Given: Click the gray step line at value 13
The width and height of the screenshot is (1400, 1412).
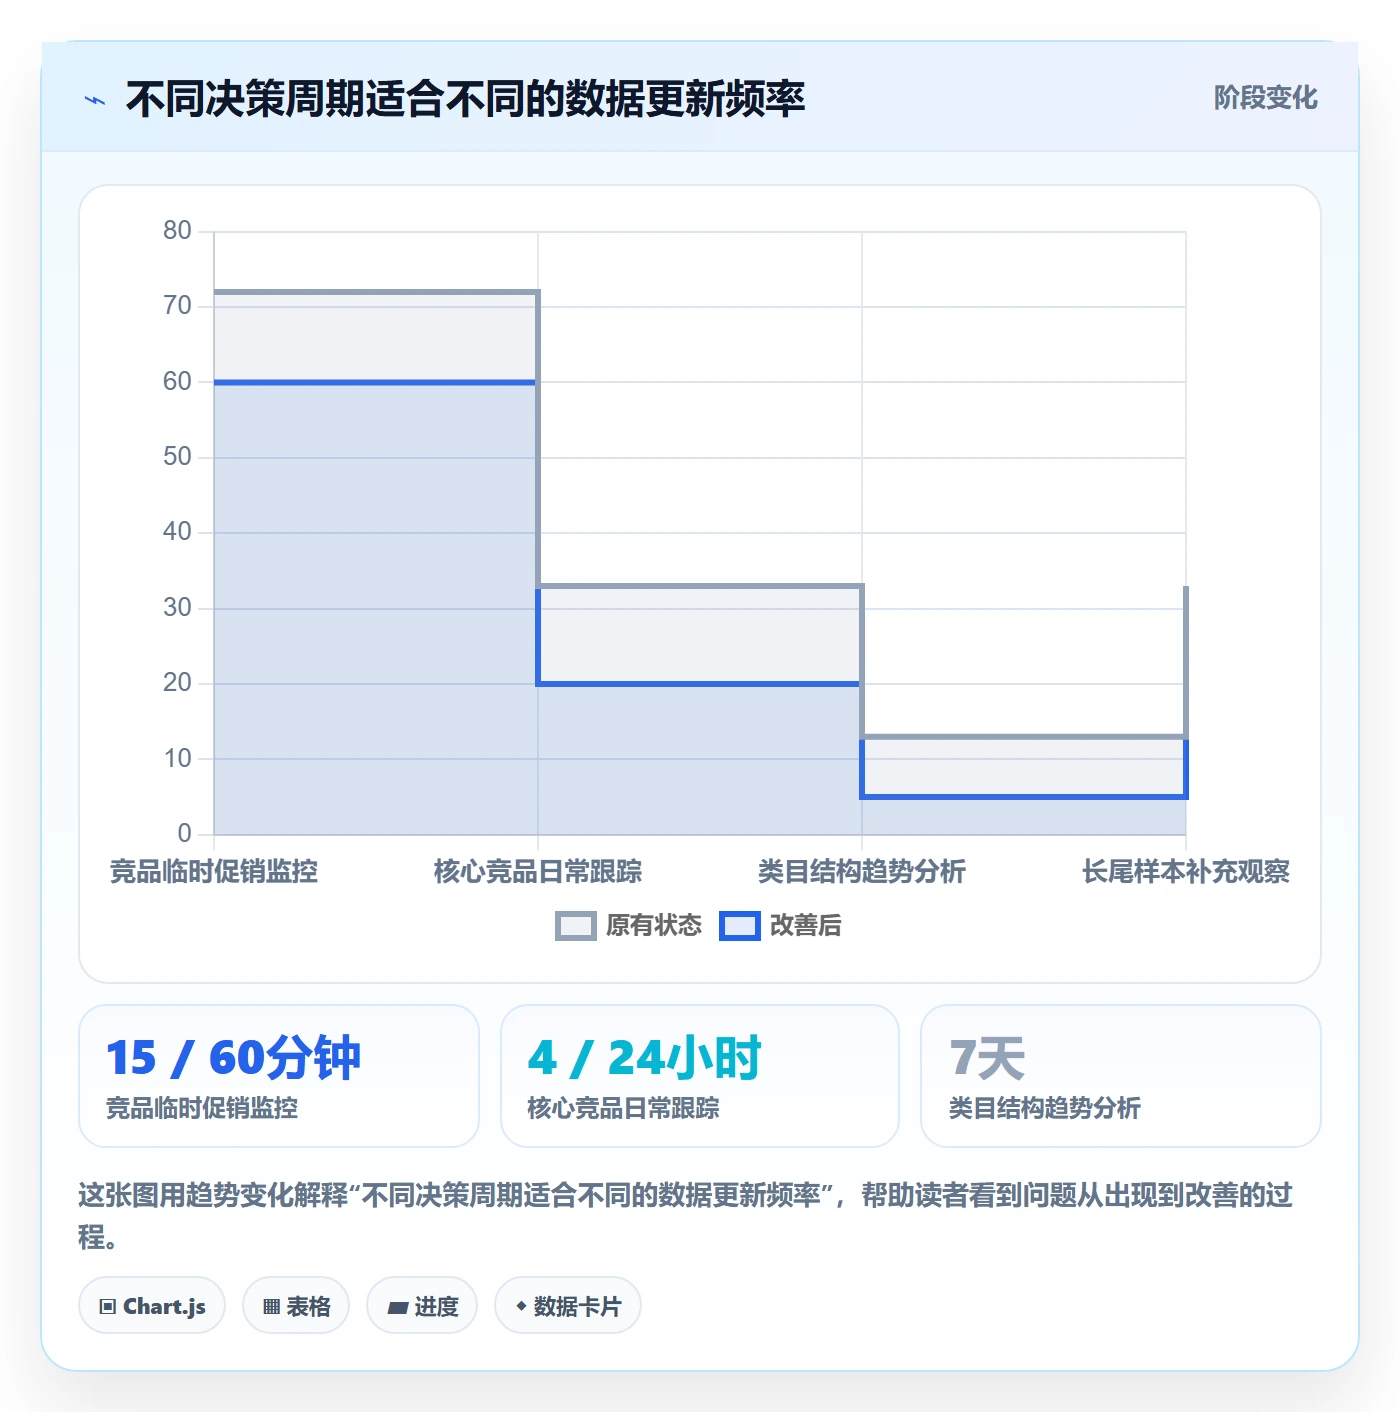Looking at the screenshot, I should pos(1024,737).
